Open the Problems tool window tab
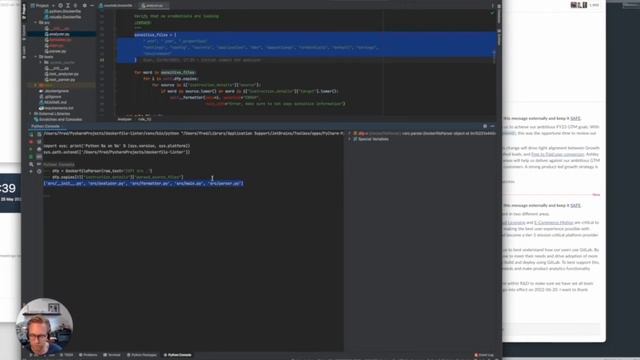Image resolution: width=640 pixels, height=360 pixels. point(88,355)
